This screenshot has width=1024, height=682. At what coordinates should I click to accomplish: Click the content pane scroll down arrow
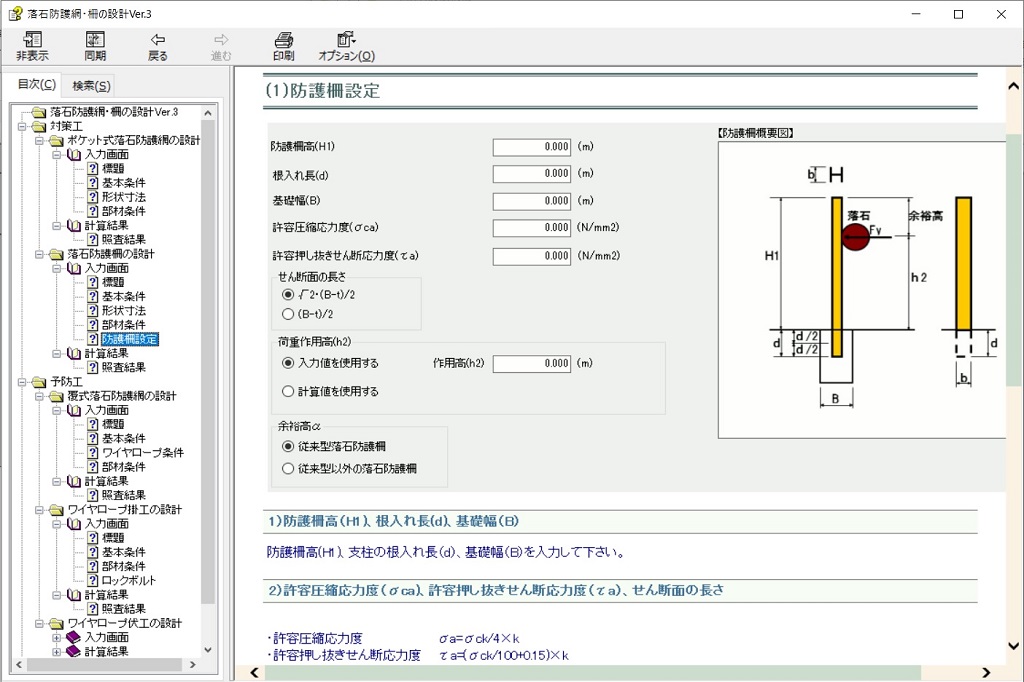click(1014, 647)
